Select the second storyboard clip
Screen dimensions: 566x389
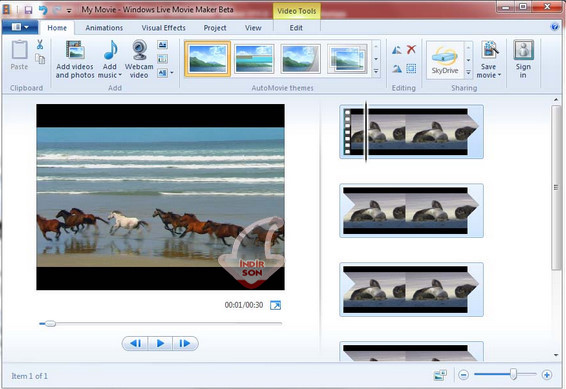411,211
